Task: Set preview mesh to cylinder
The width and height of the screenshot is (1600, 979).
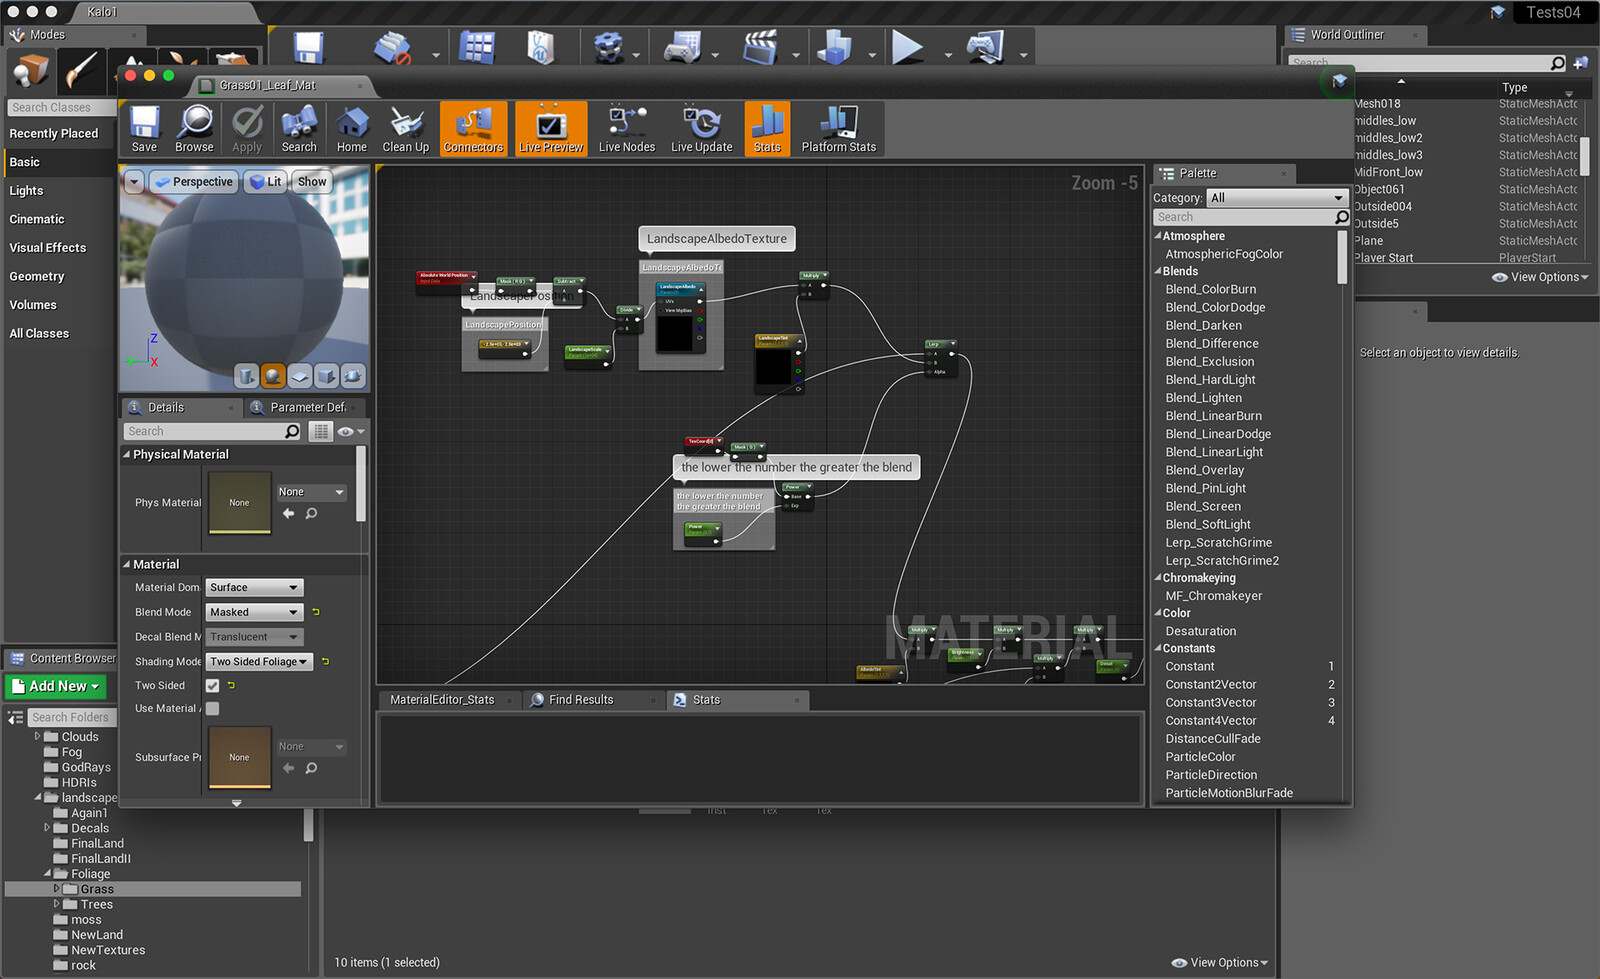Action: point(246,376)
